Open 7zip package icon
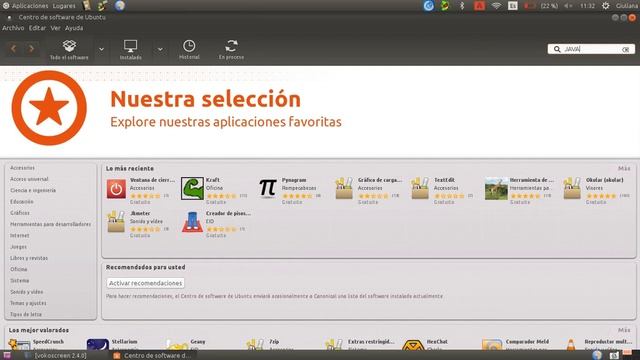 255,344
